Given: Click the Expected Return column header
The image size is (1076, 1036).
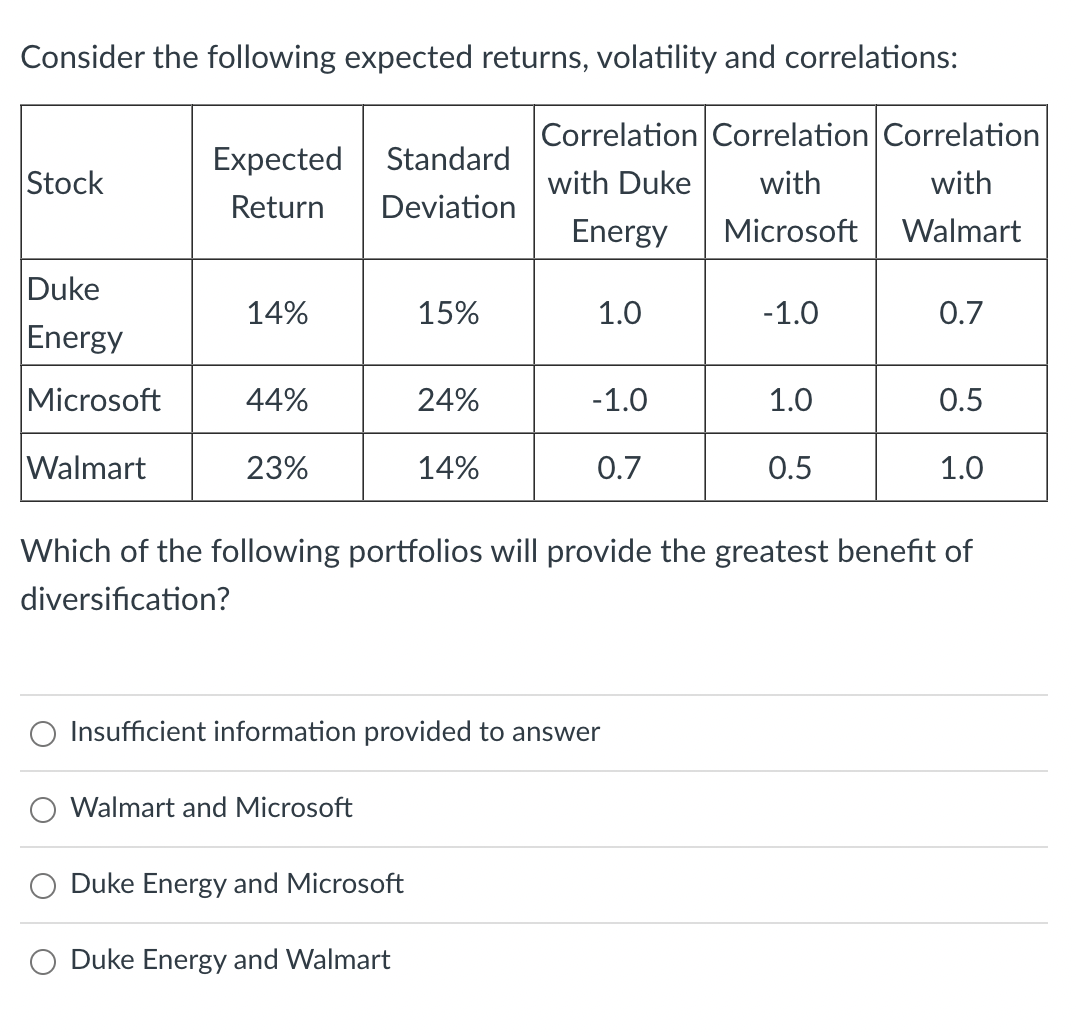Looking at the screenshot, I should (277, 182).
